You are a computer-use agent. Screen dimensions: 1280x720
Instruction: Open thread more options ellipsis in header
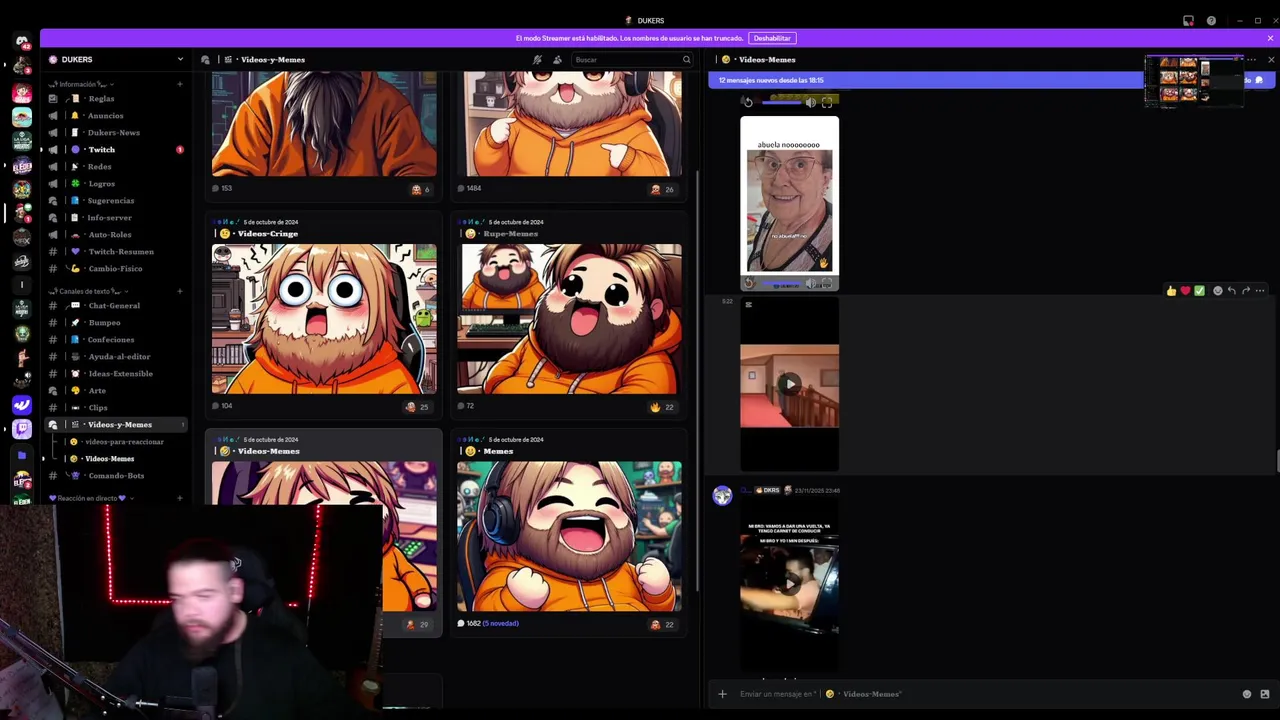(1250, 59)
